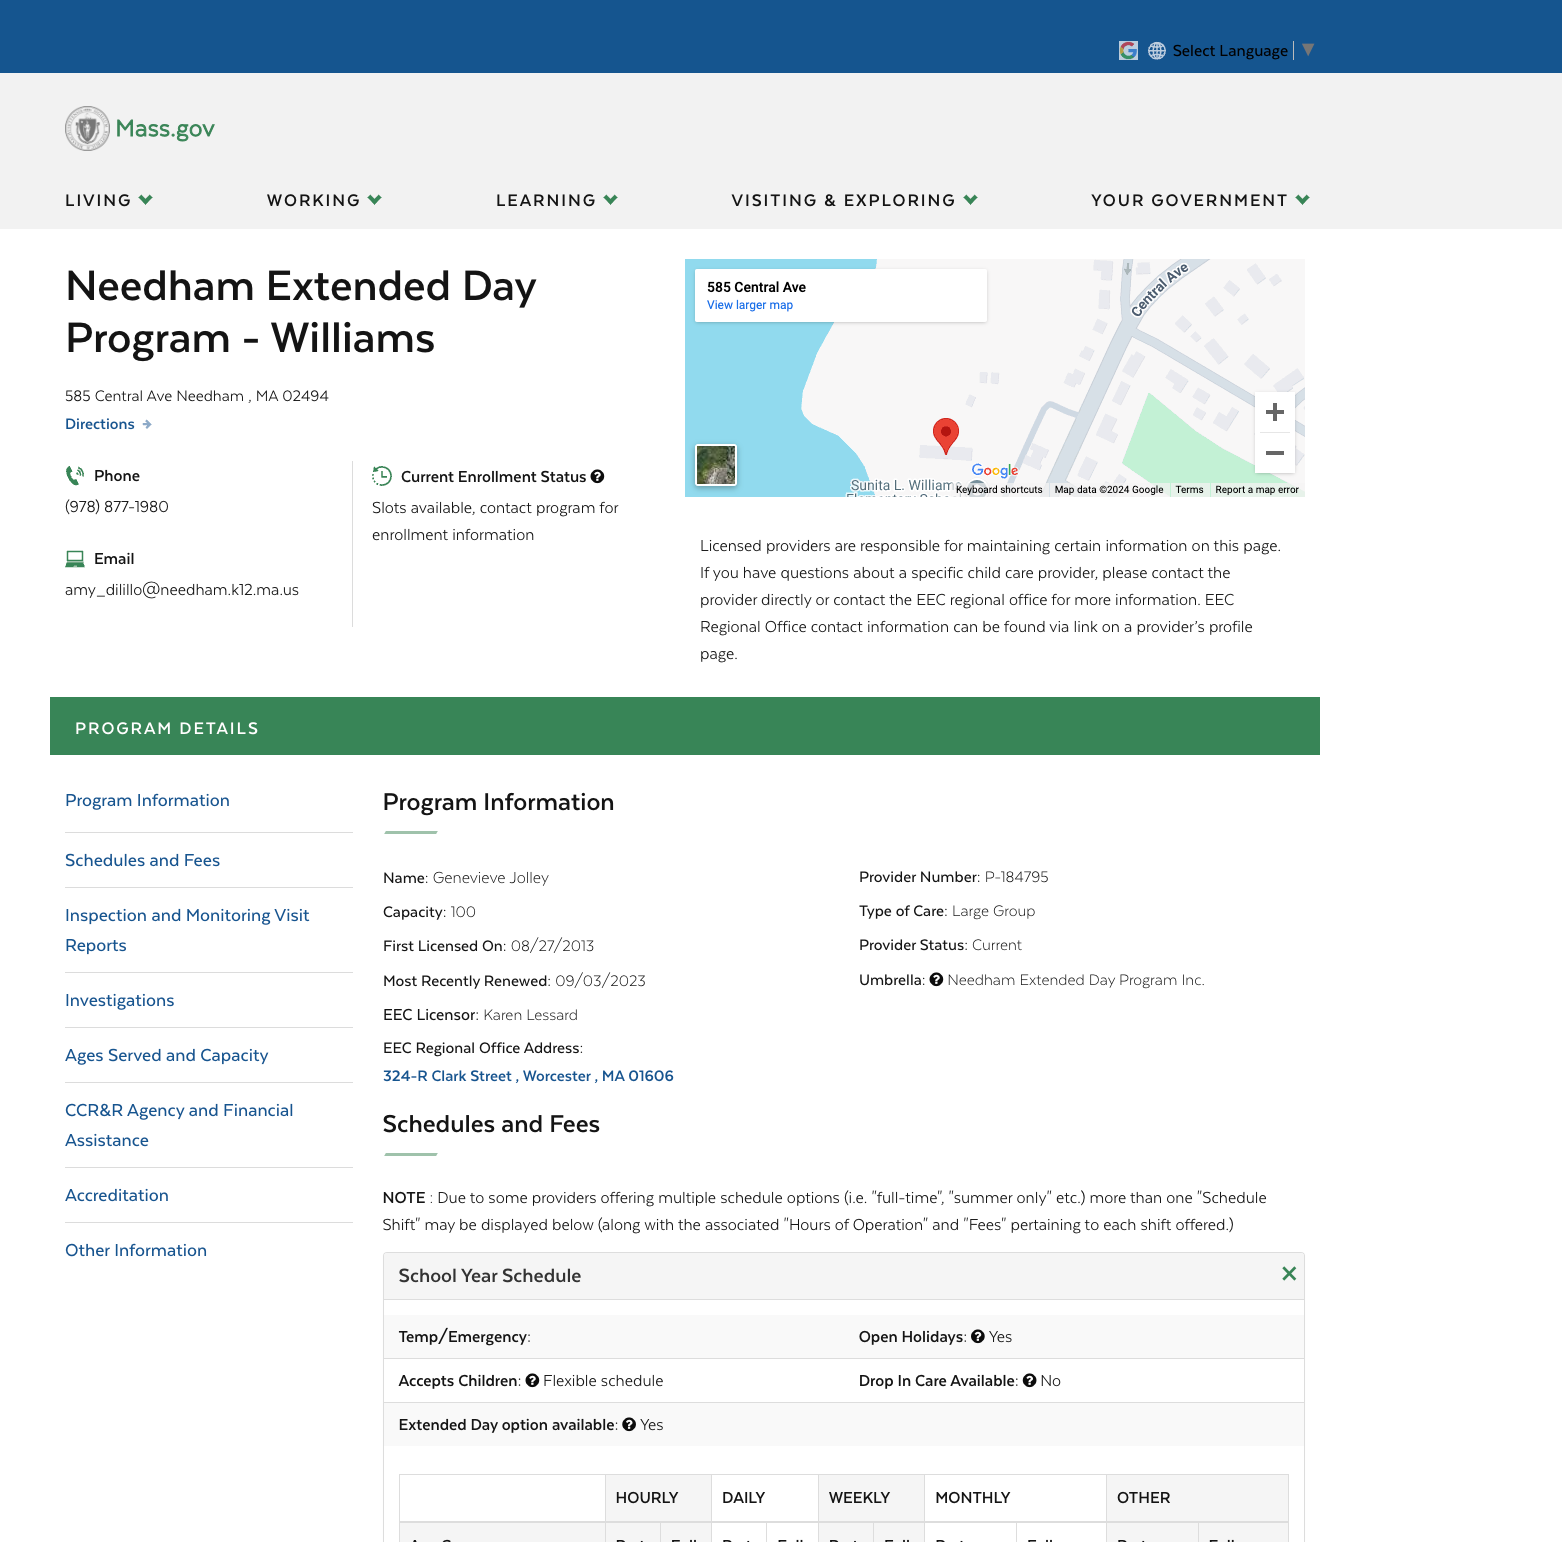Click the Google logo on map
The height and width of the screenshot is (1542, 1562).
(995, 470)
